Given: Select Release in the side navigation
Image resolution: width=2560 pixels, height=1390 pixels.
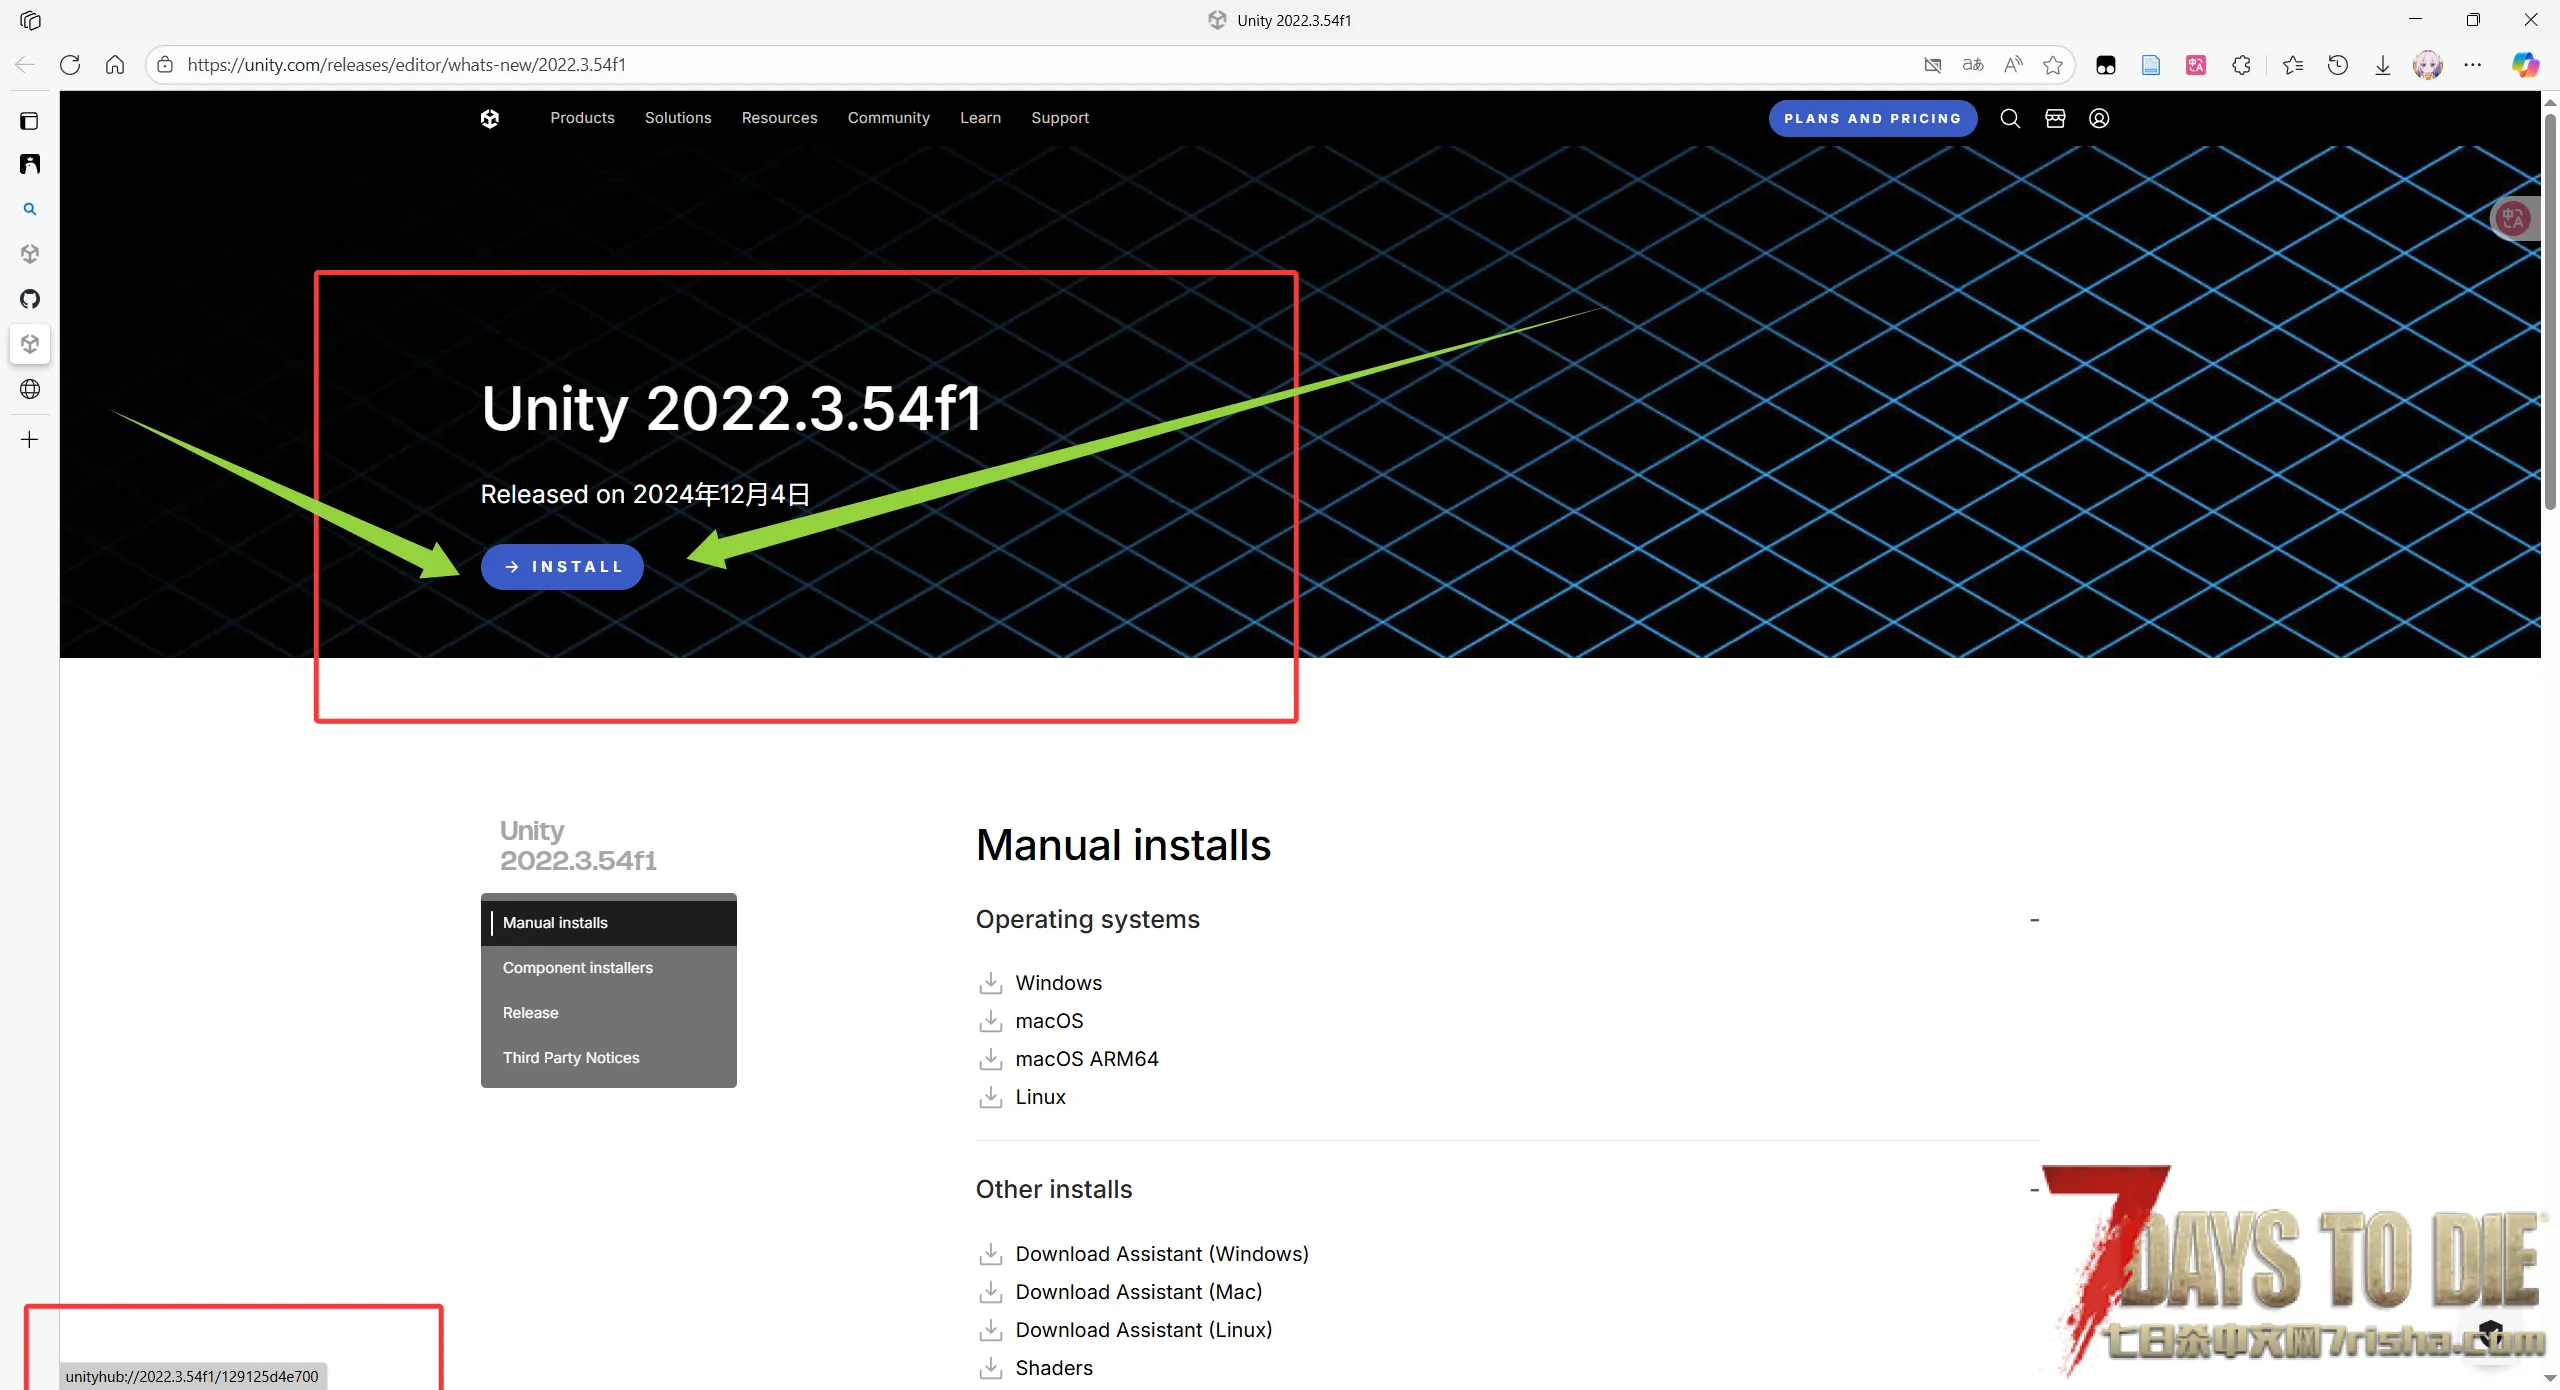Looking at the screenshot, I should point(608,1013).
